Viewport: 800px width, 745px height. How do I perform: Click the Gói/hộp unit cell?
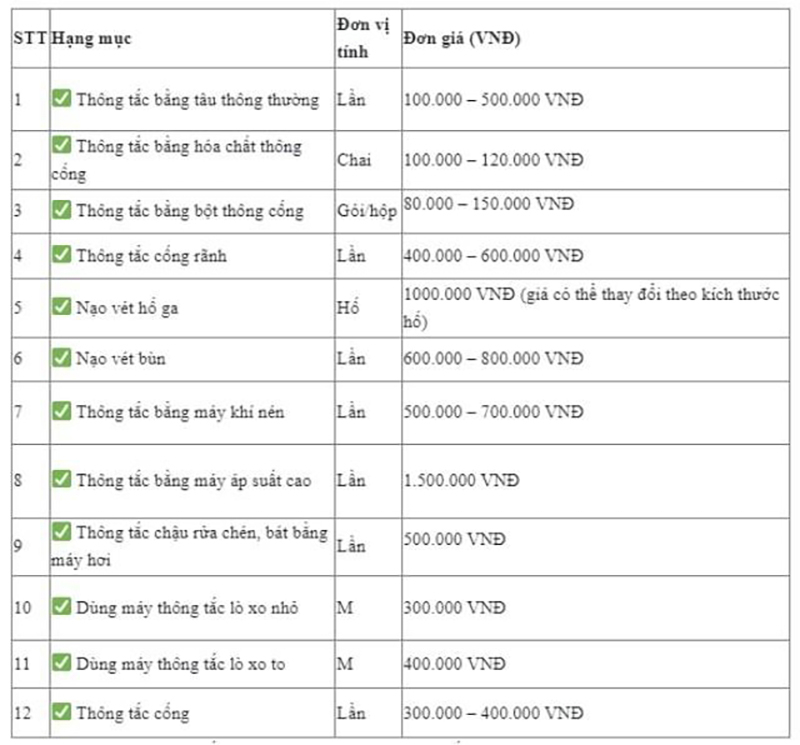pos(367,210)
